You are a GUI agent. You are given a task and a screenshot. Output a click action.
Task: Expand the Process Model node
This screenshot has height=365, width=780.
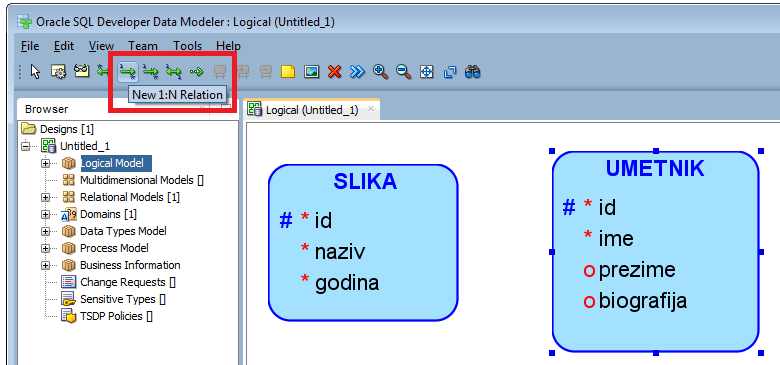[x=46, y=248]
